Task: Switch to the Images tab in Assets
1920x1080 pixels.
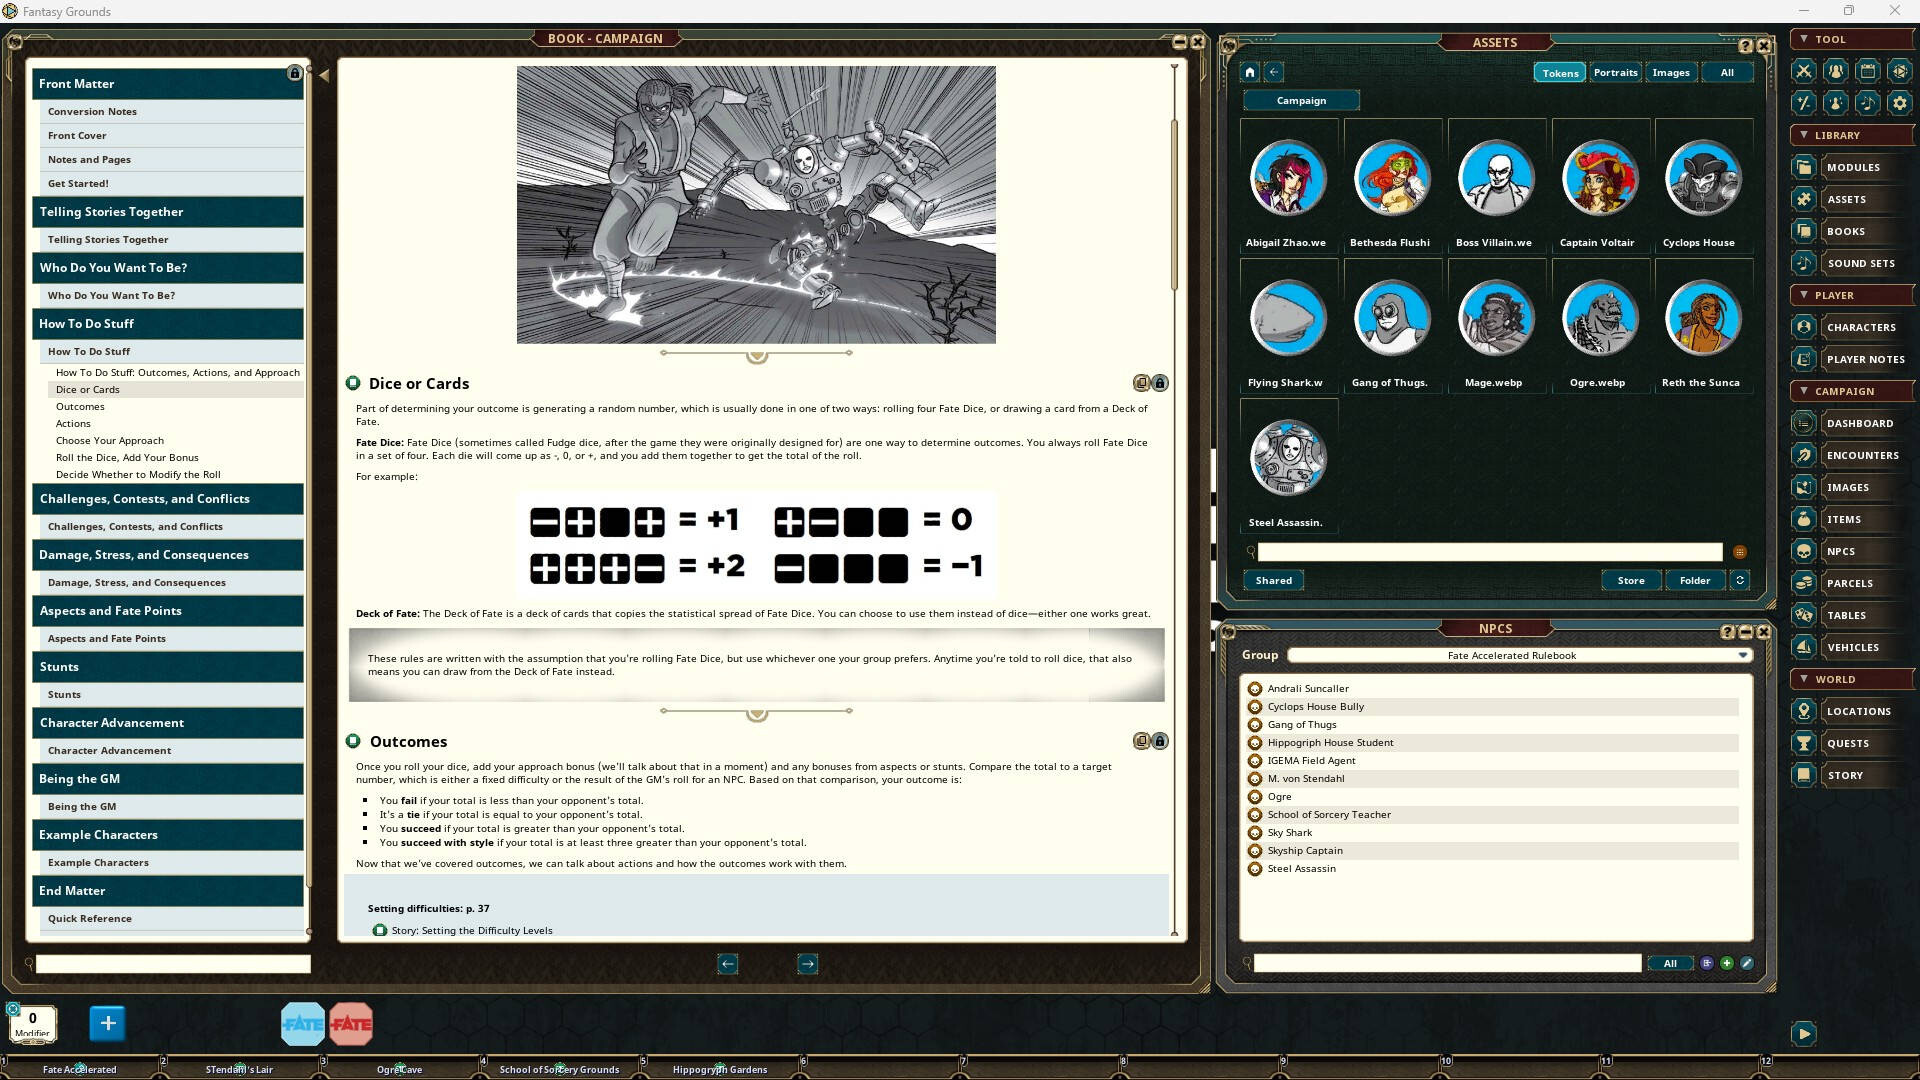Action: click(1671, 72)
